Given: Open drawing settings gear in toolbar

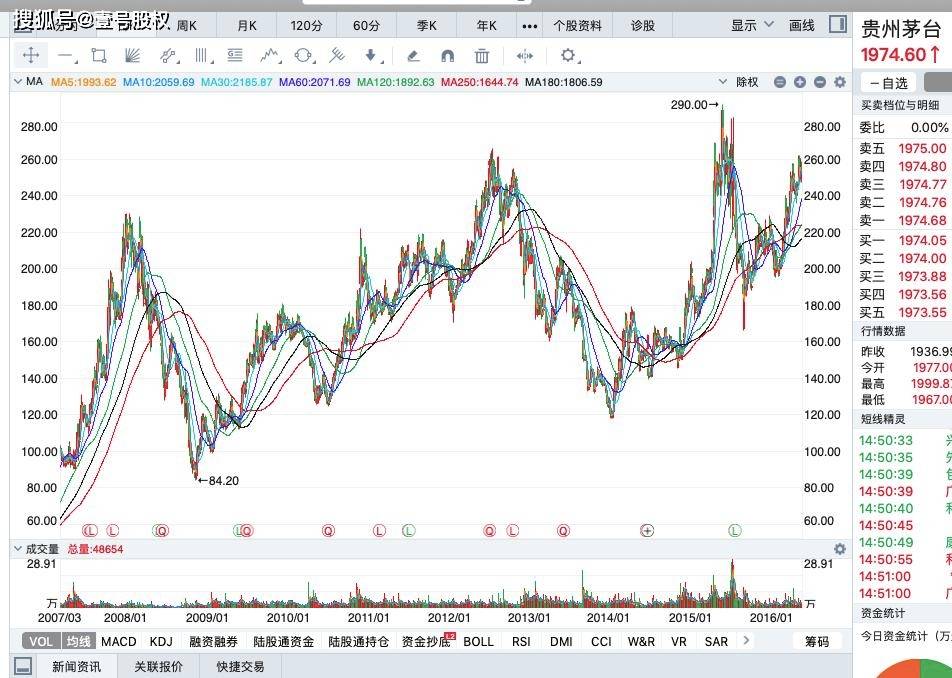Looking at the screenshot, I should [x=568, y=55].
